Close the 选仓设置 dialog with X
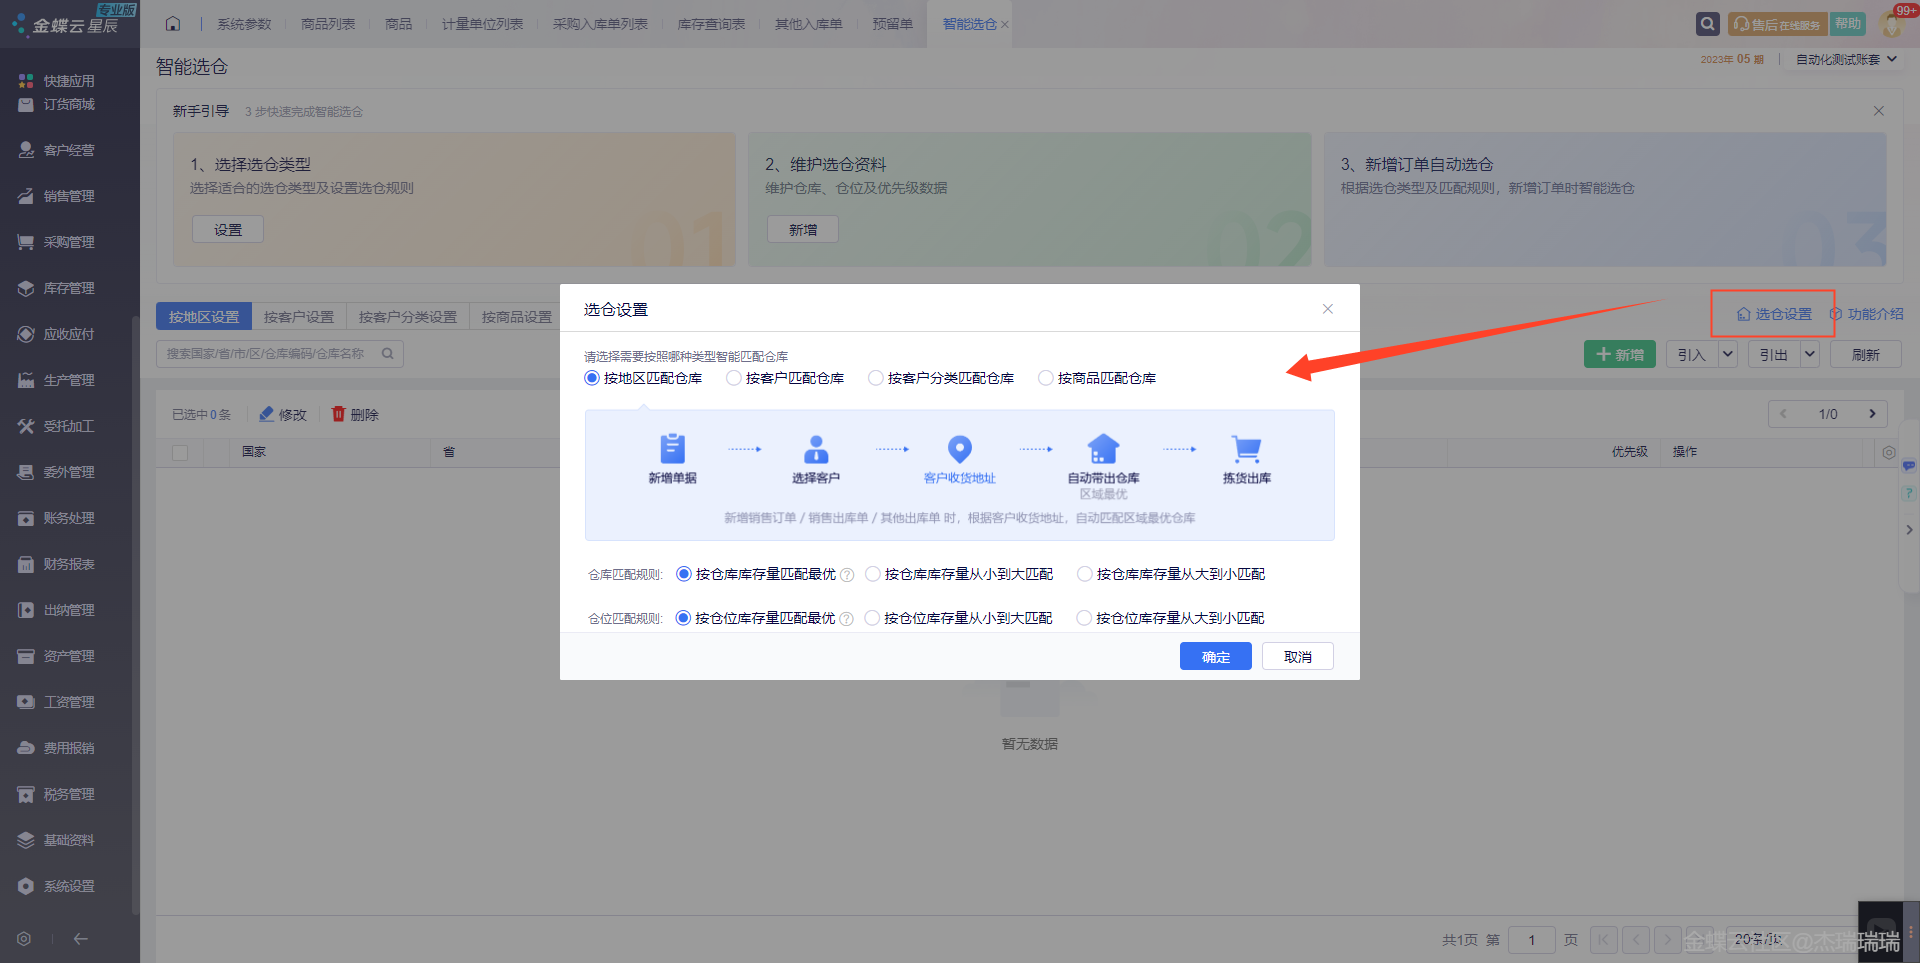This screenshot has width=1920, height=963. click(1328, 309)
